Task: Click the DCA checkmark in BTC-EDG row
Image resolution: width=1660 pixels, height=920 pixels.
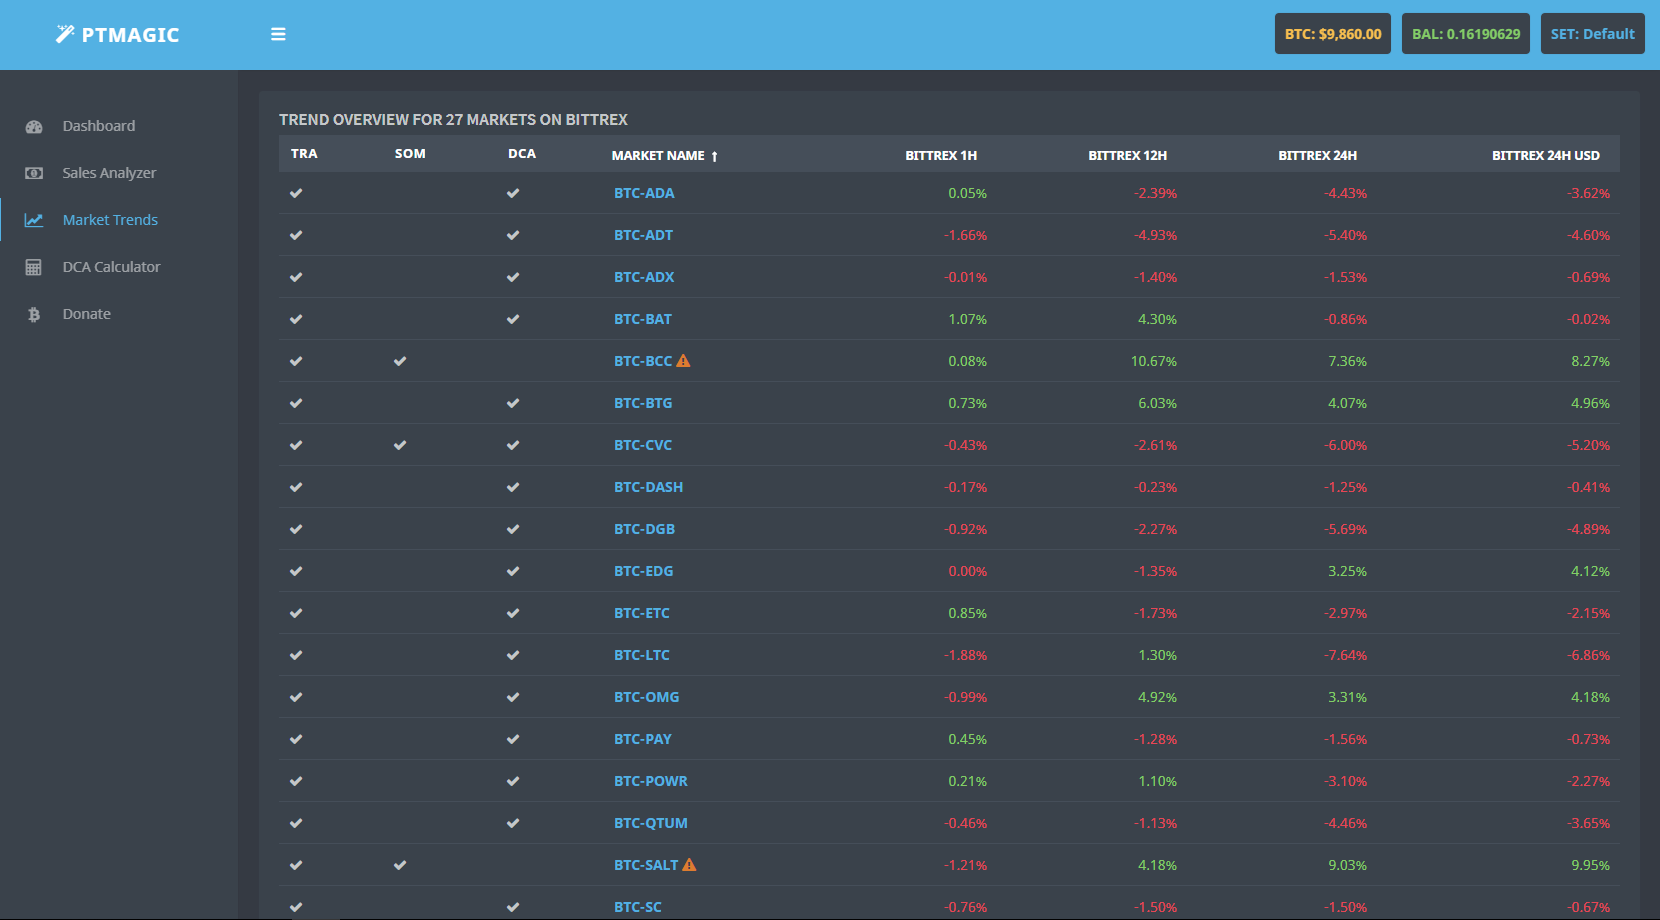Action: coord(513,571)
